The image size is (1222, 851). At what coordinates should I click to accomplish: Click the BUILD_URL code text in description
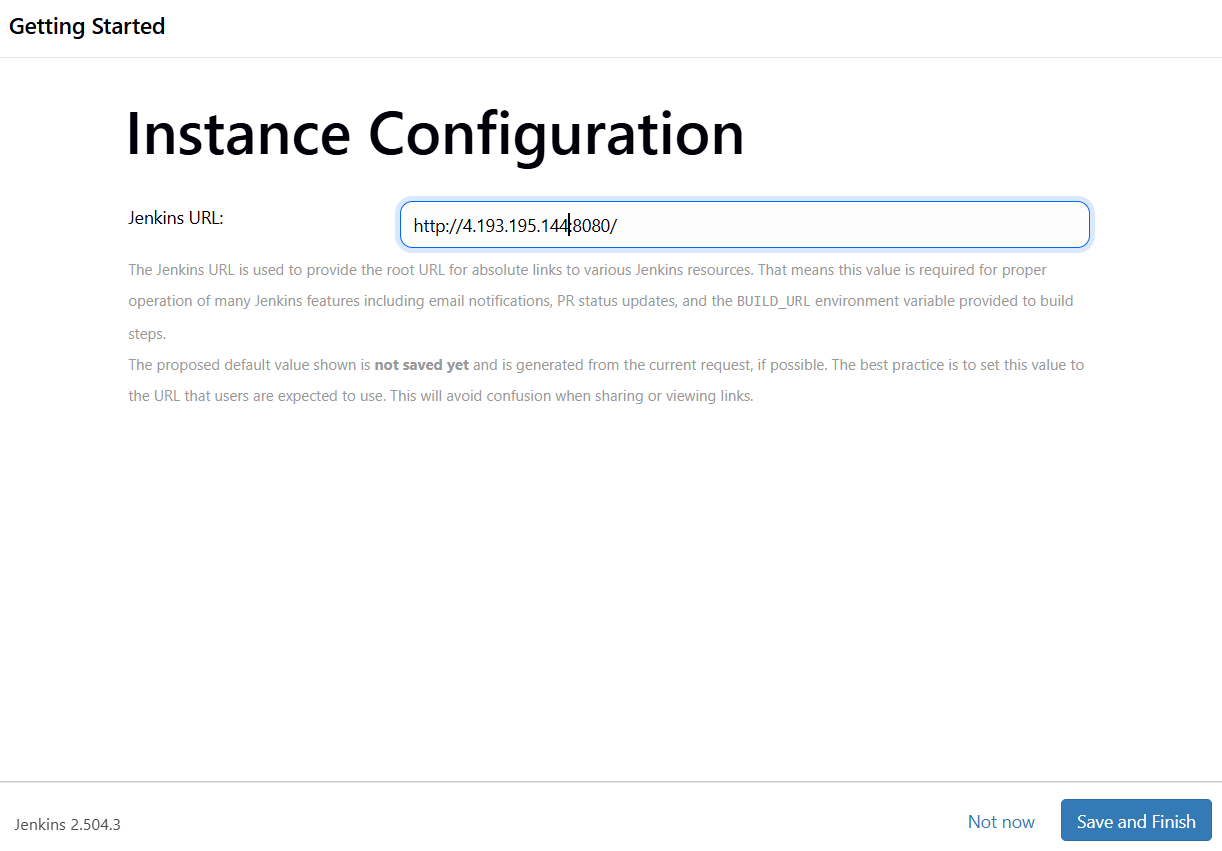point(773,301)
